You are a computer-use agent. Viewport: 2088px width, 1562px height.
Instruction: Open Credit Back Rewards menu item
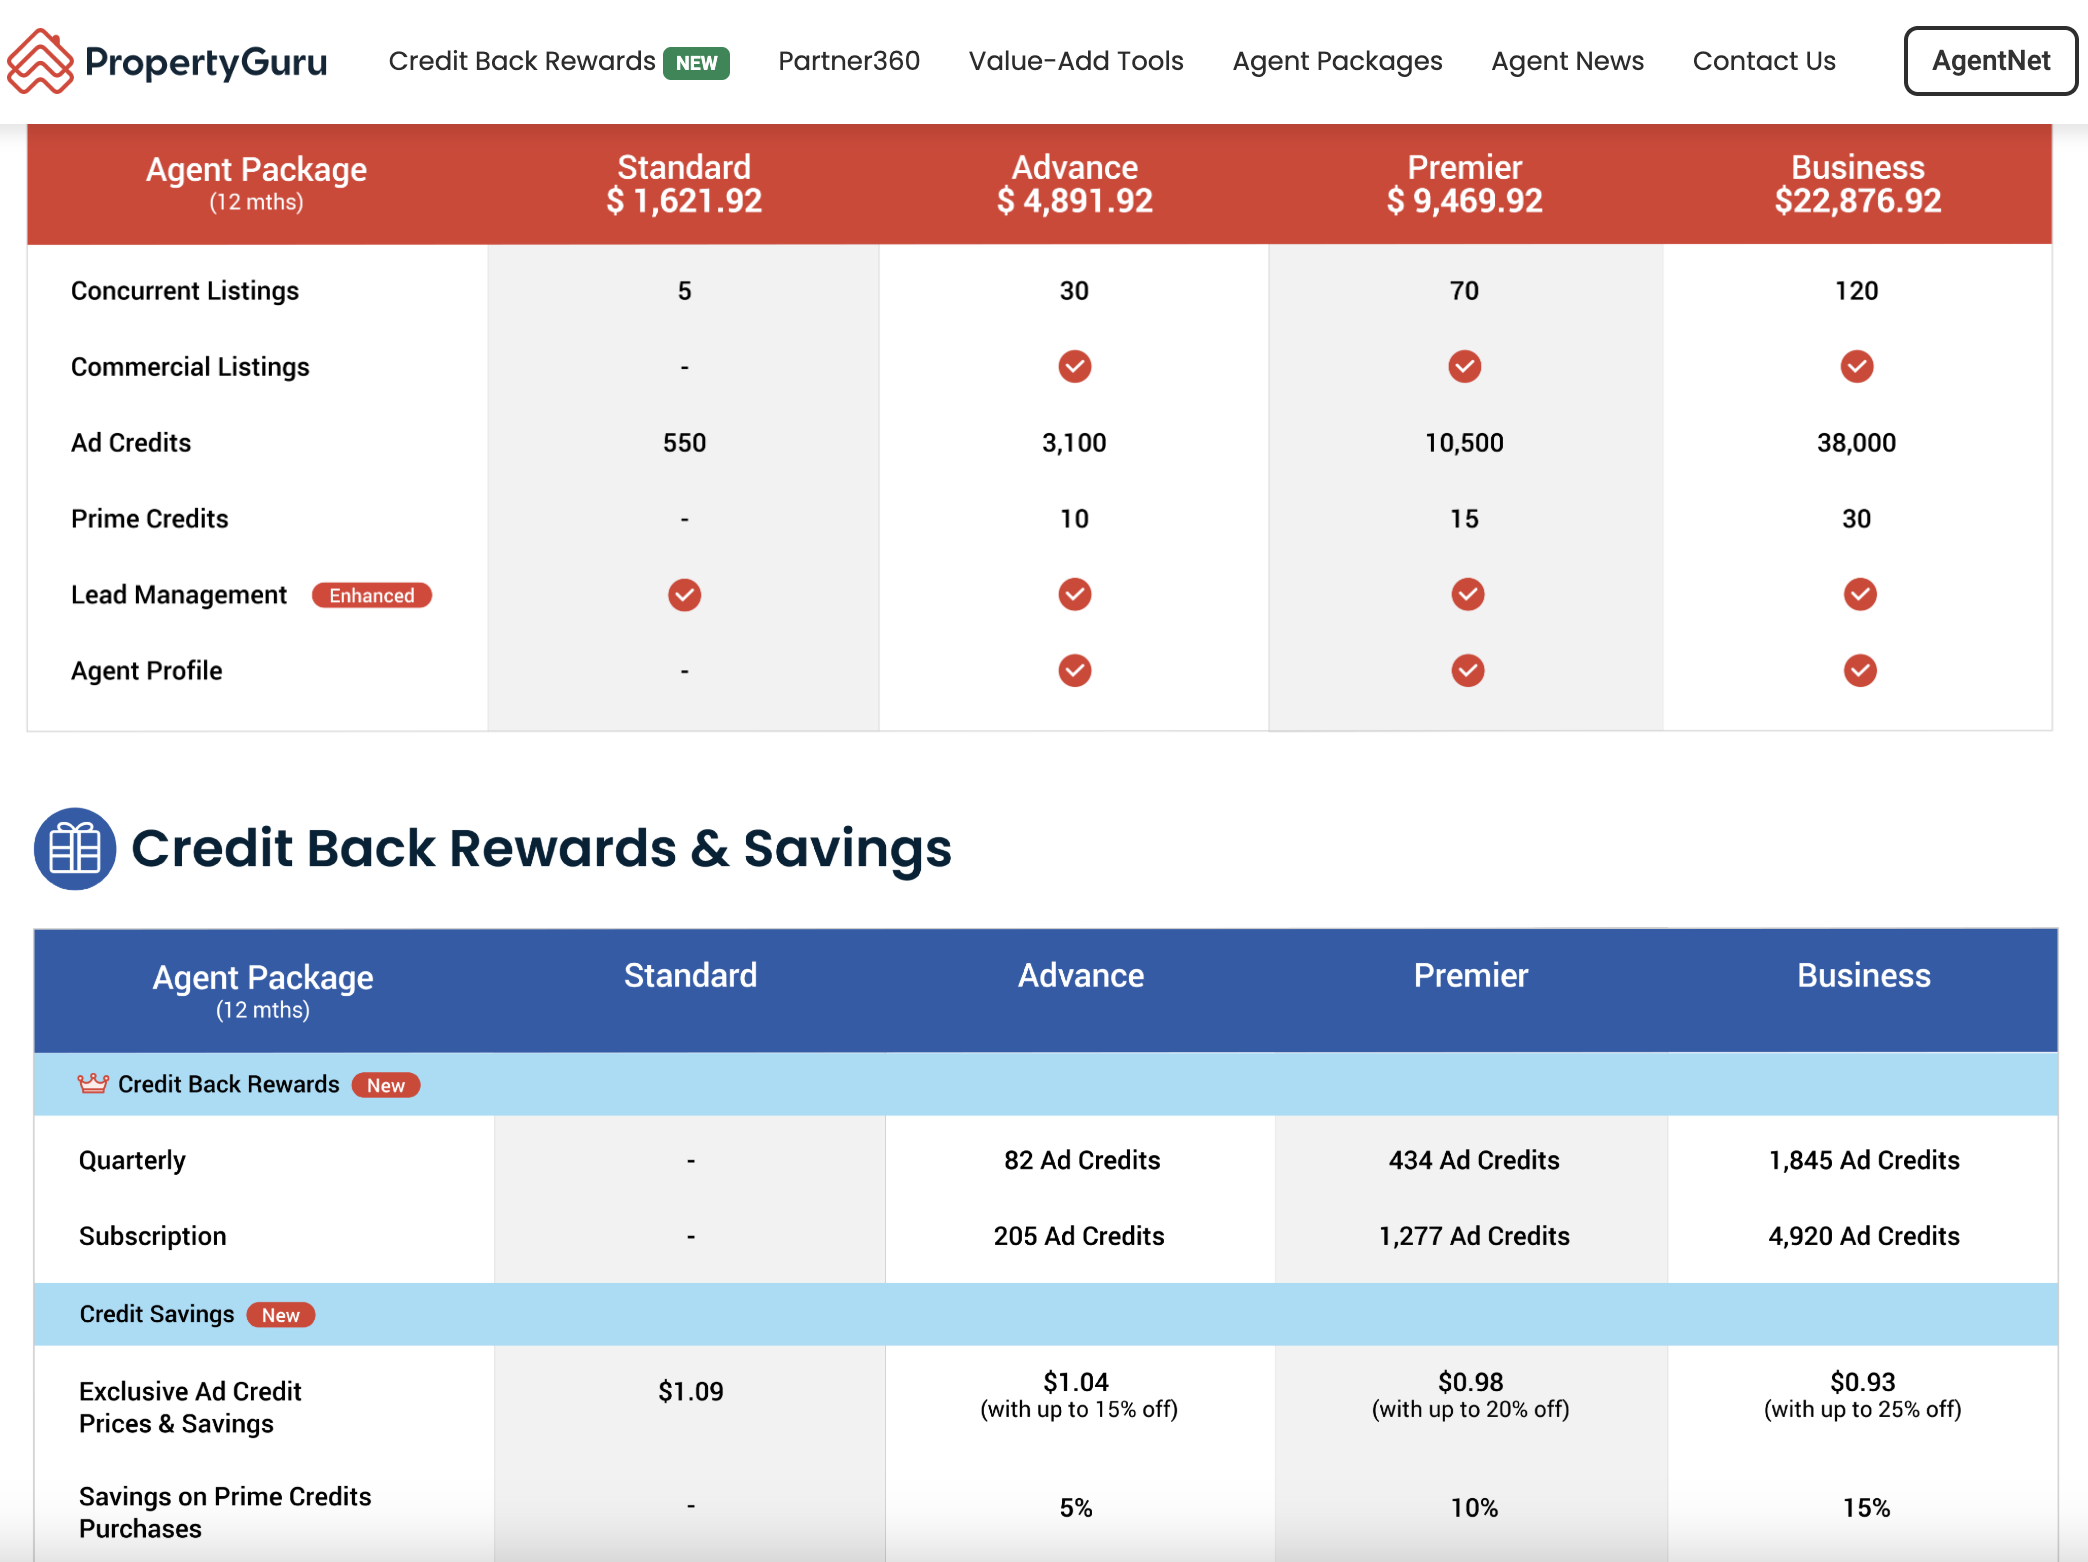coord(521,61)
